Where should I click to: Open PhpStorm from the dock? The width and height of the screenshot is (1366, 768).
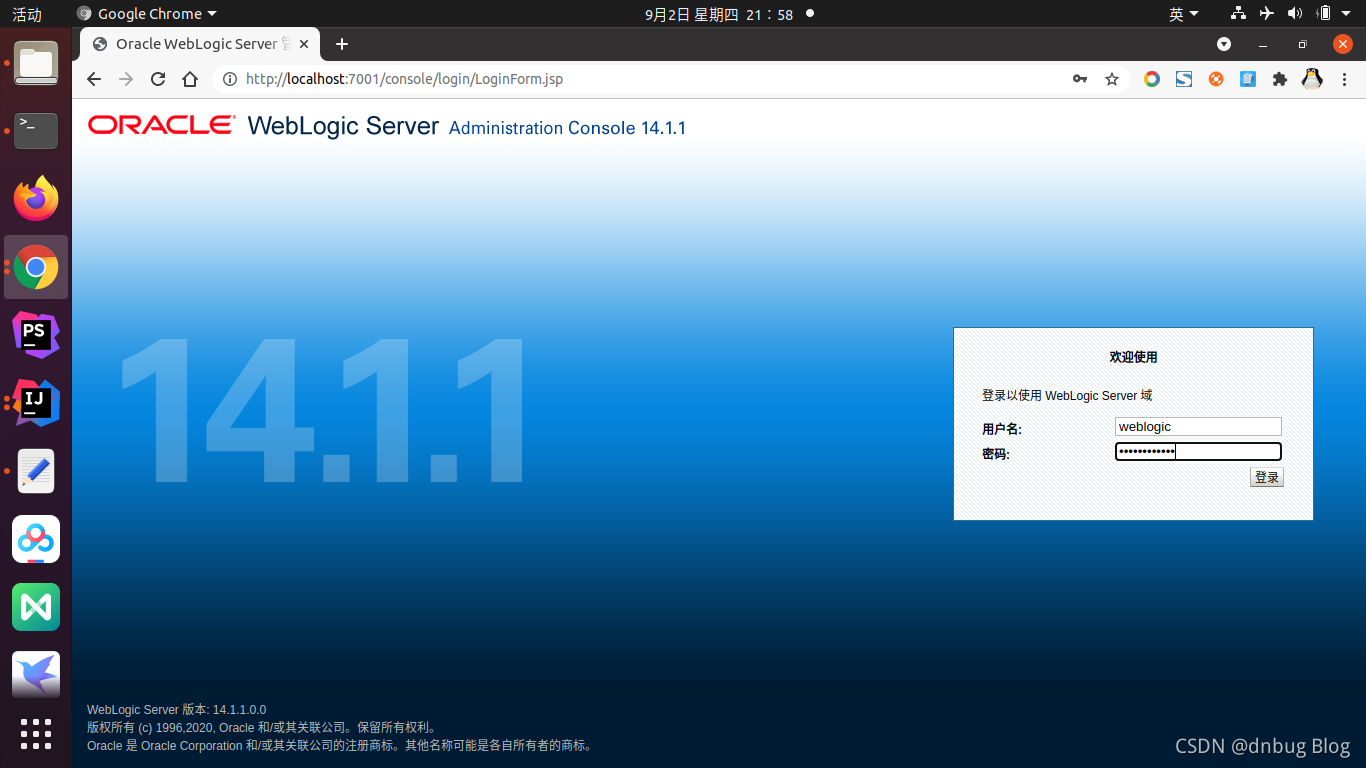point(36,335)
